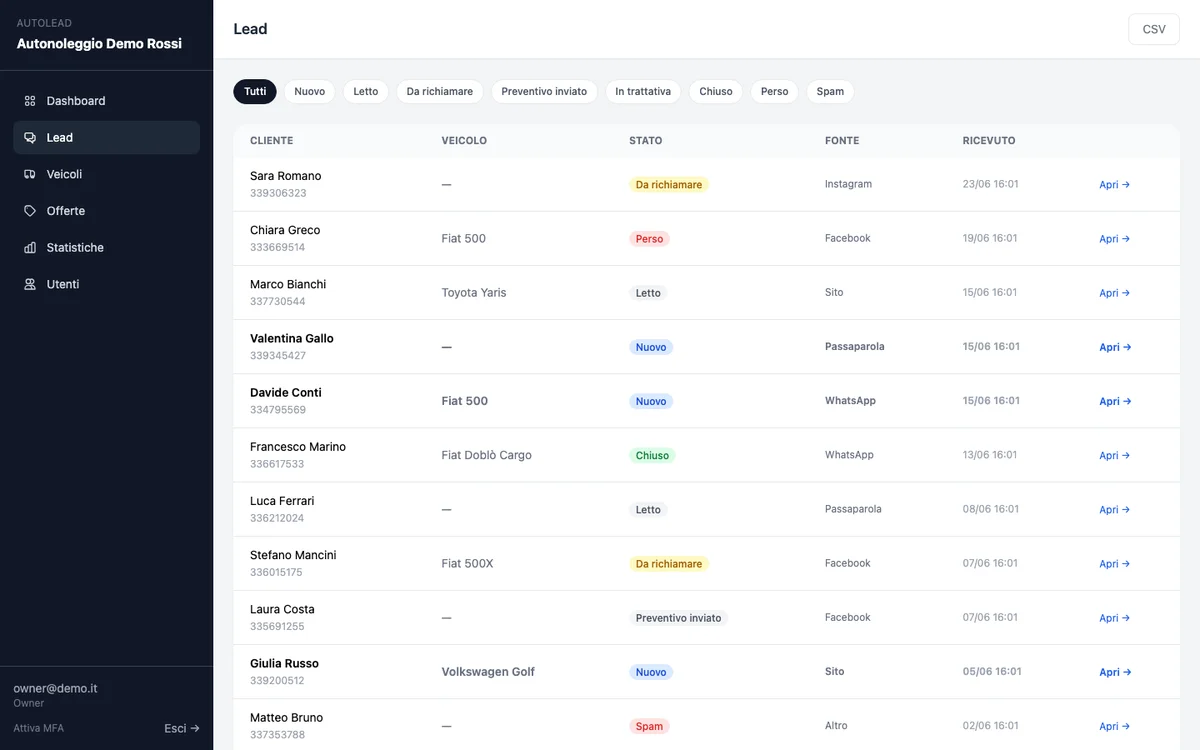Open Luca Ferrari's lead via Apri
This screenshot has width=1200, height=750.
(x=1114, y=510)
